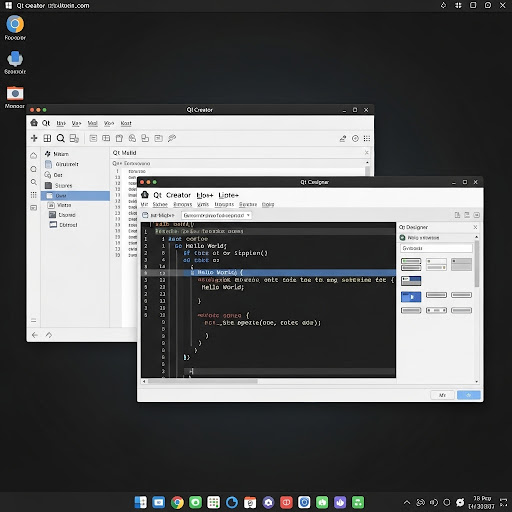Select the highlighted blue row in Qt Creator sidebar
512x512 pixels.
75,196
